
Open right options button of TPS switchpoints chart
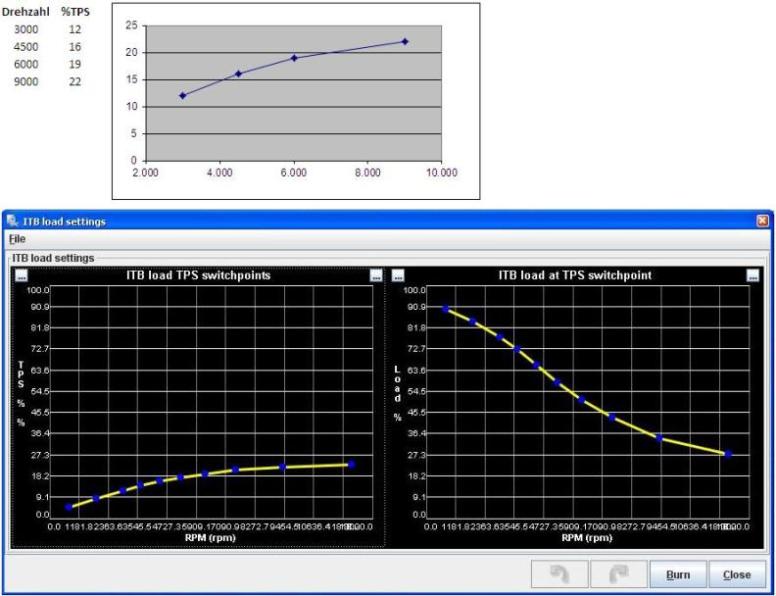click(376, 275)
